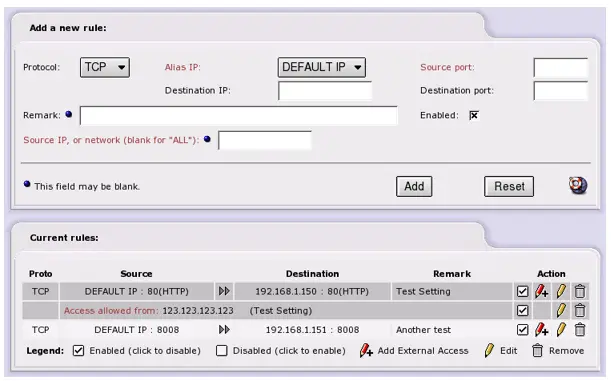This screenshot has width=611, height=381.
Task: Click the unchecked Disabled legend checkbox
Action: click(x=222, y=351)
